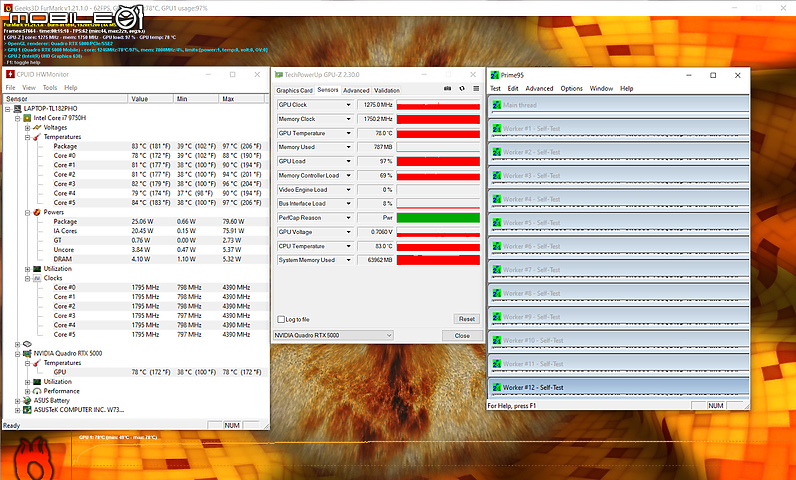Click the GPU-Z screenshot camera icon
The width and height of the screenshot is (796, 480).
pos(447,88)
